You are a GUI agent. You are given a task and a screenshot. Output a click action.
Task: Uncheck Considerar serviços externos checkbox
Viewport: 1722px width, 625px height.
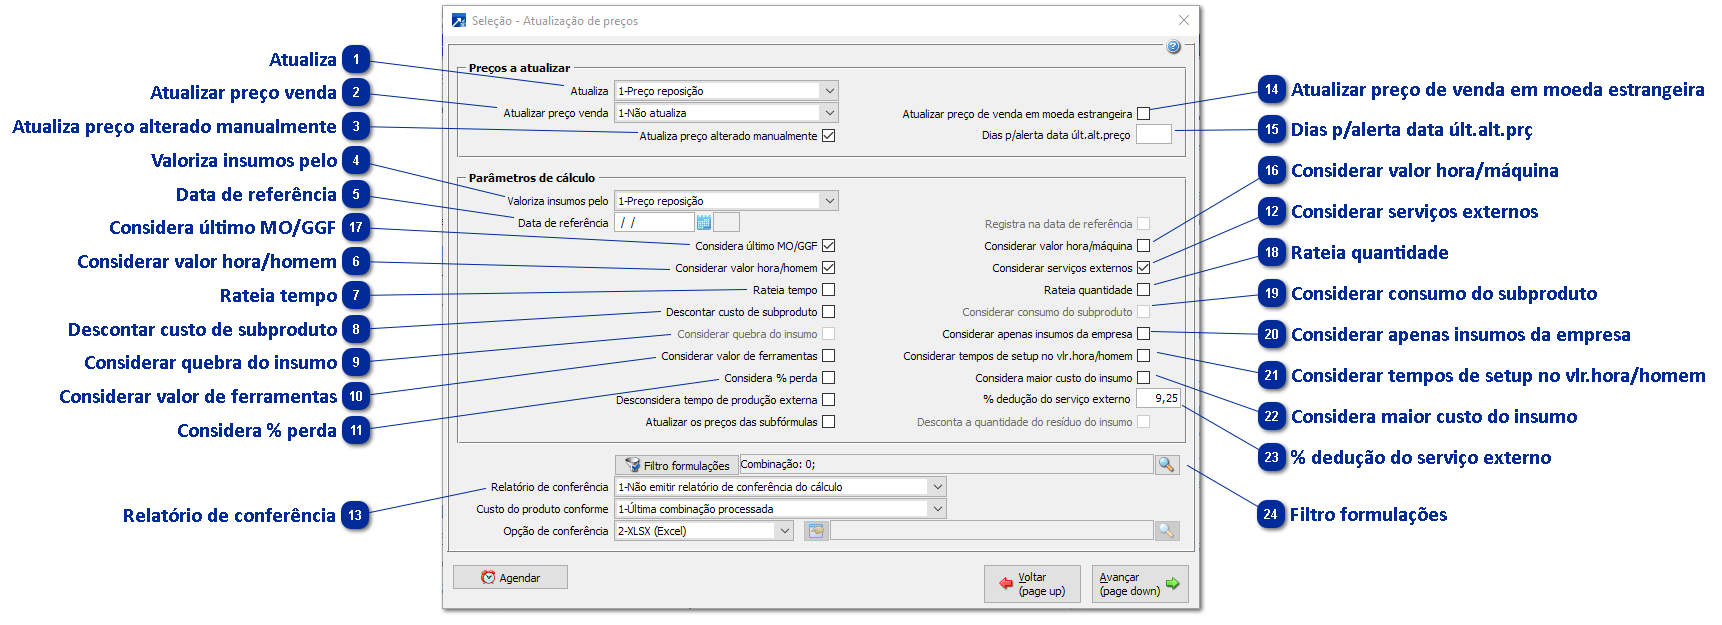1143,268
